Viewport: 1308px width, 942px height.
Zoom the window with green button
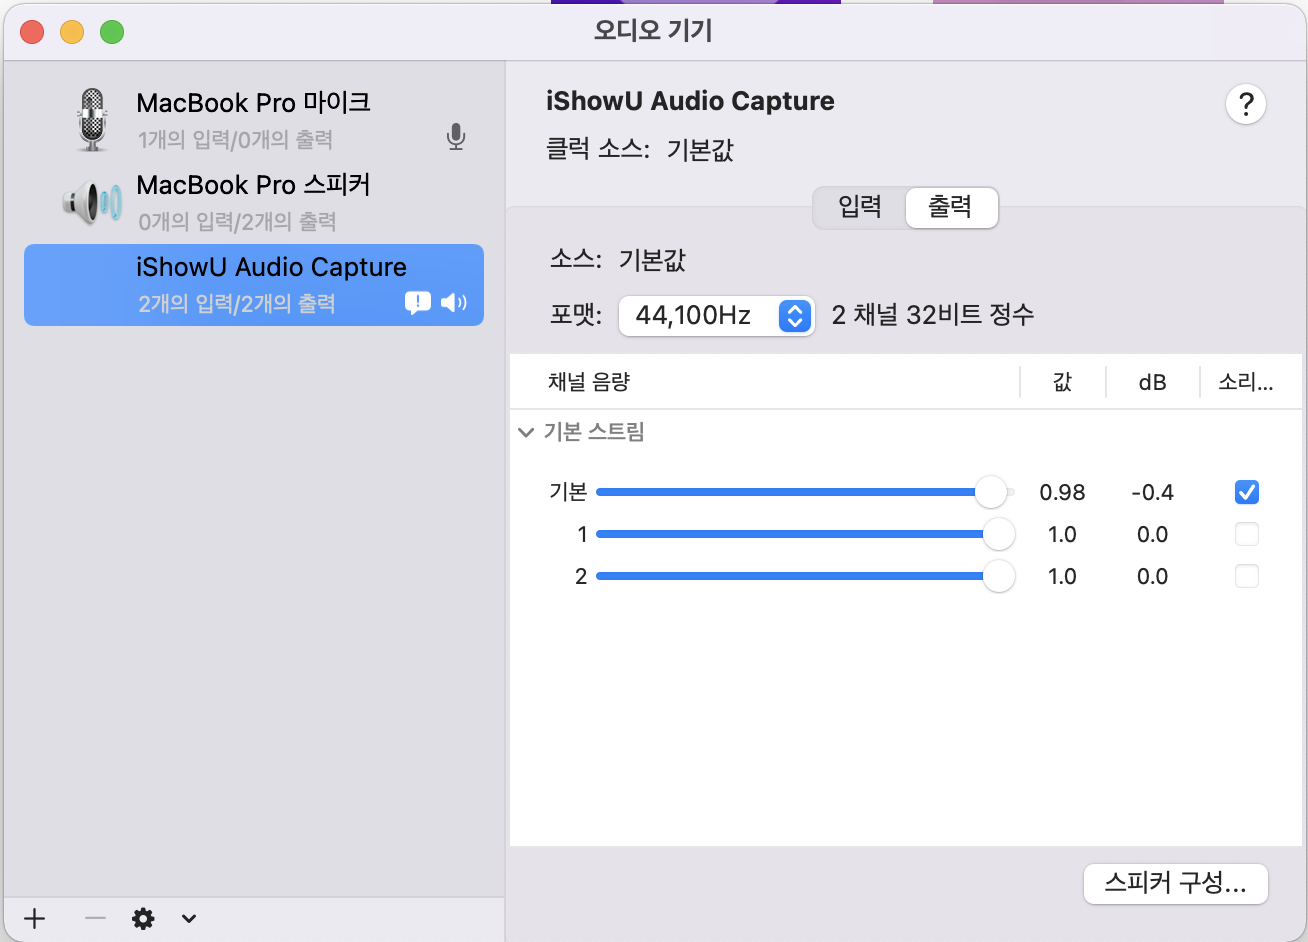point(112,32)
